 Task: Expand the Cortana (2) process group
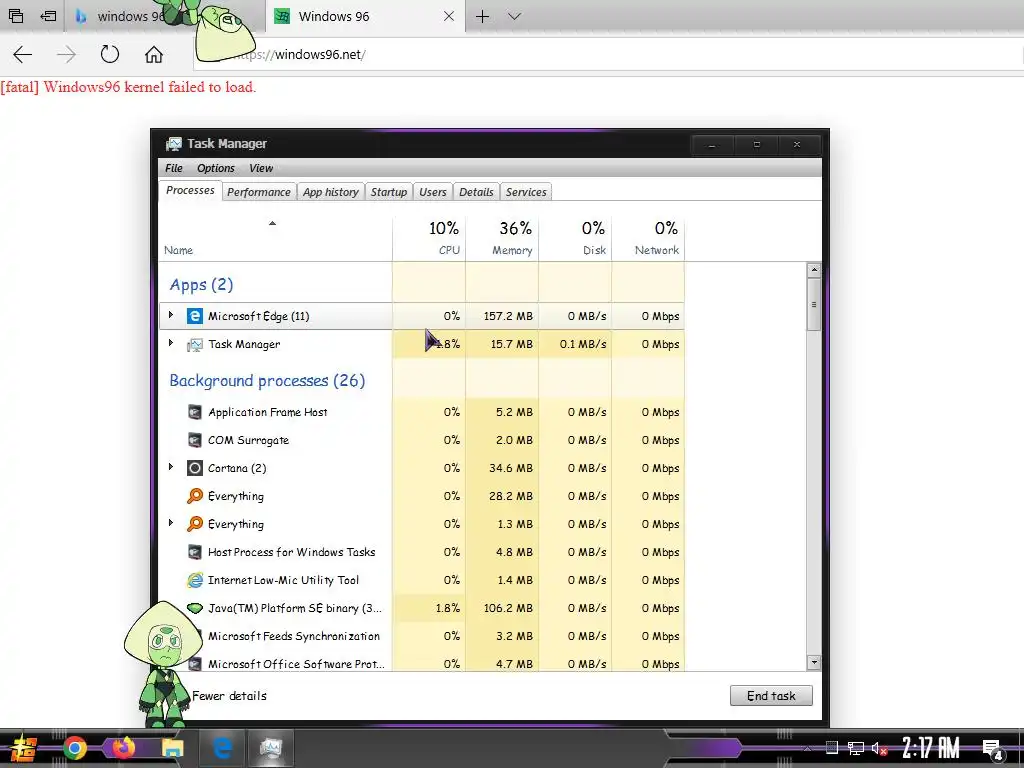(171, 468)
